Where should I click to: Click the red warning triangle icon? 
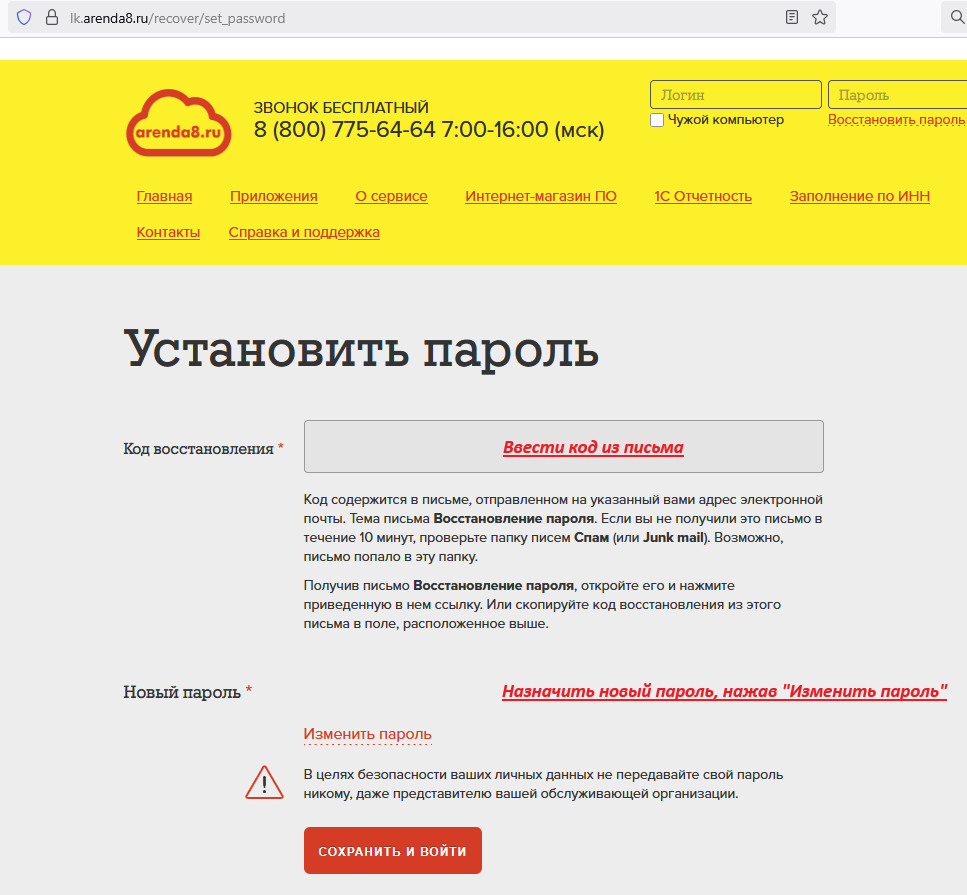pyautogui.click(x=264, y=782)
